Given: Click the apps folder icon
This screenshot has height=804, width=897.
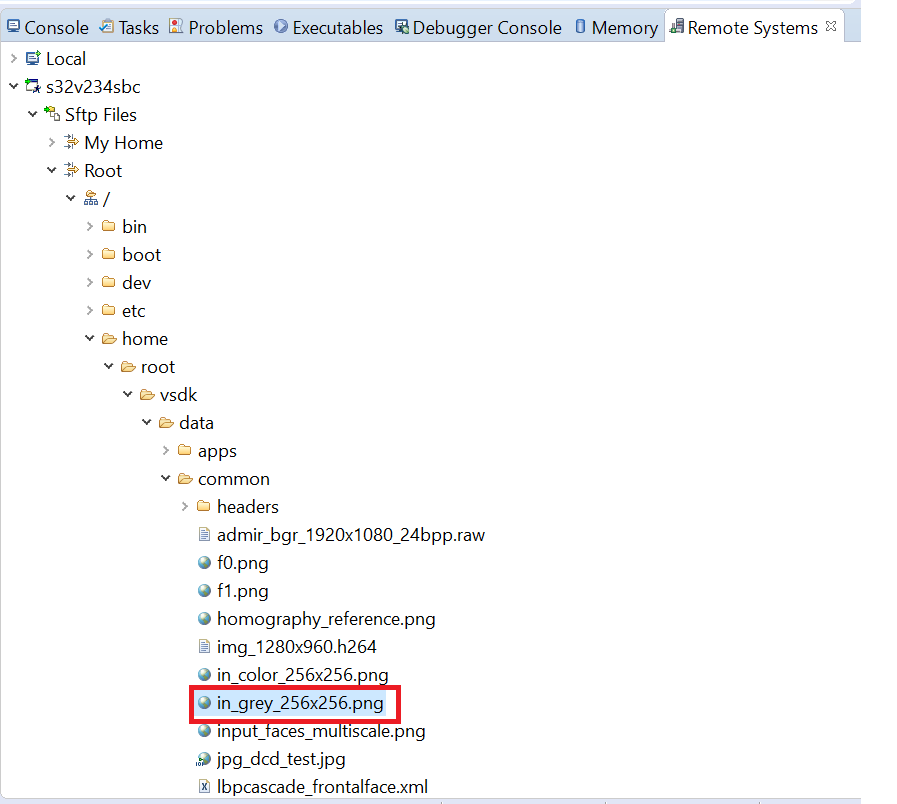Looking at the screenshot, I should pyautogui.click(x=184, y=450).
